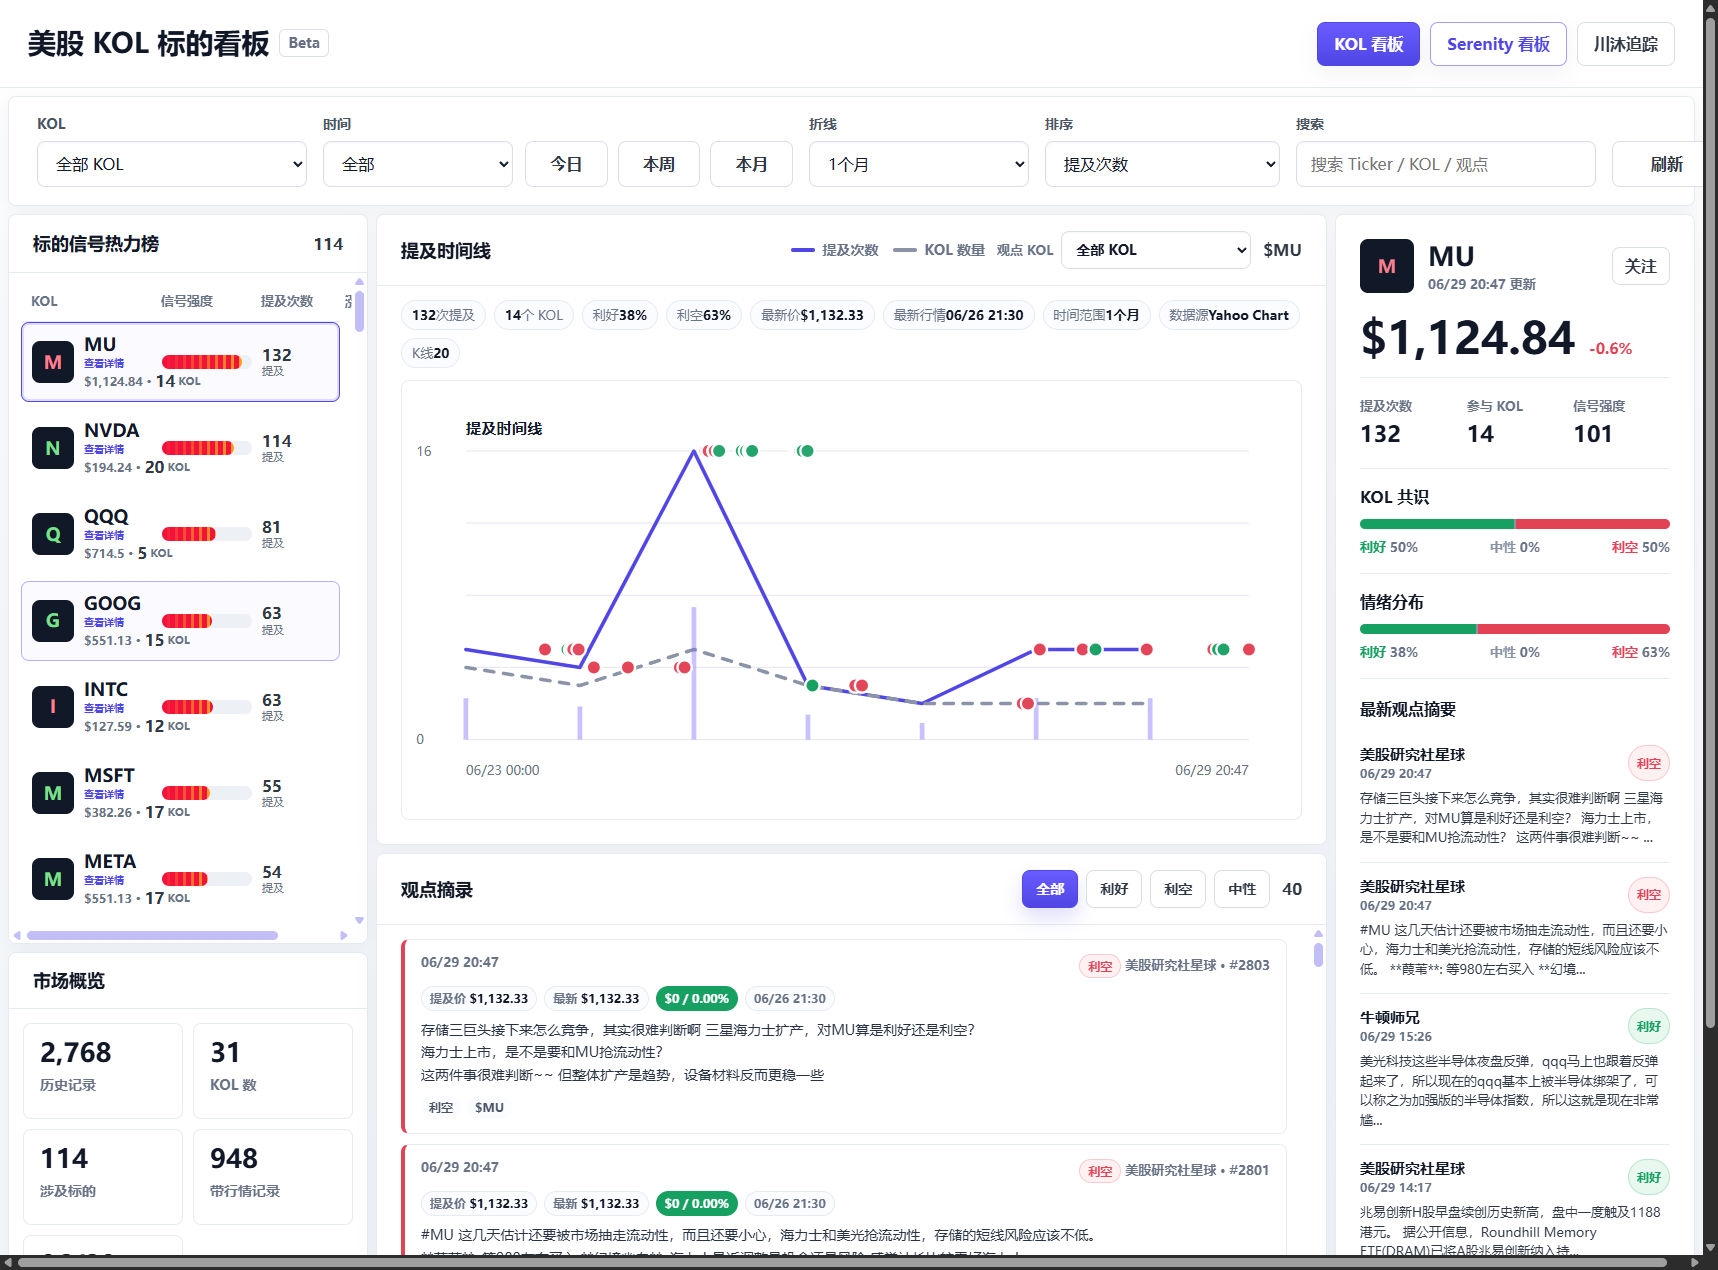Screen dimensions: 1718x1270
Task: Switch to the Serenity 看板 tab
Action: click(x=1498, y=44)
